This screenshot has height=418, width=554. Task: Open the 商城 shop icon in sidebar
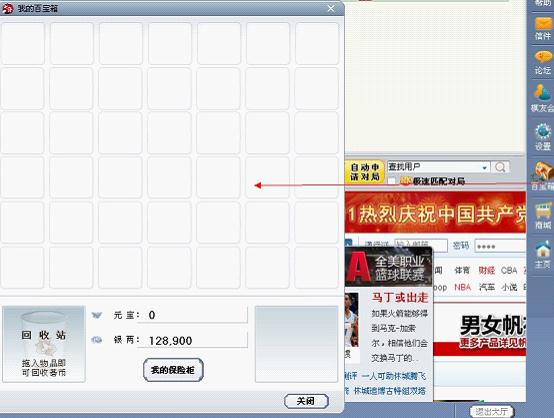point(543,216)
